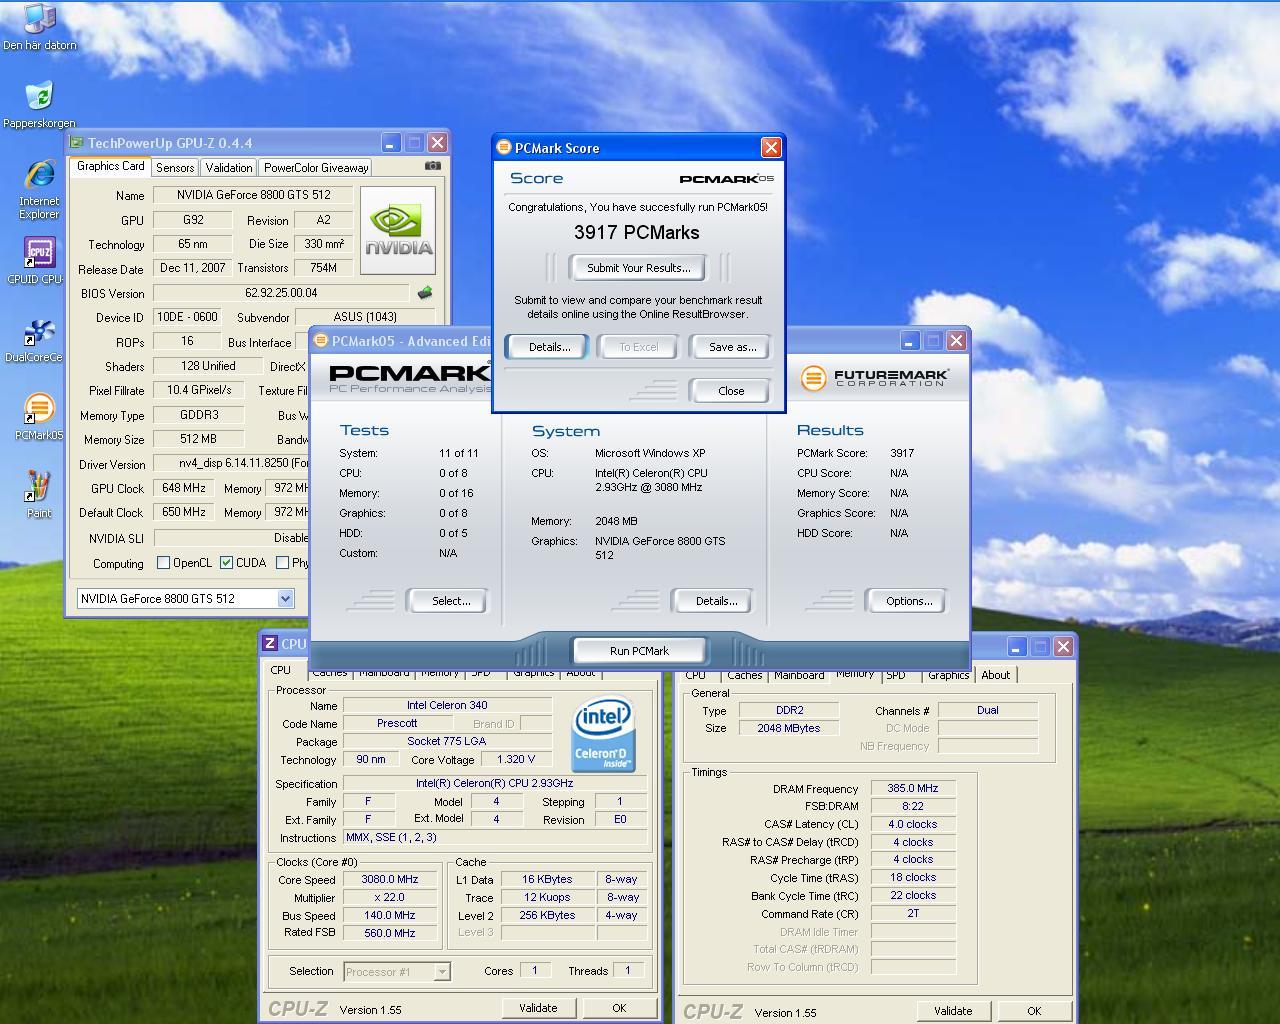Viewport: 1280px width, 1024px height.
Task: Switch to the Sensors tab in GPU-Z
Action: pos(175,168)
